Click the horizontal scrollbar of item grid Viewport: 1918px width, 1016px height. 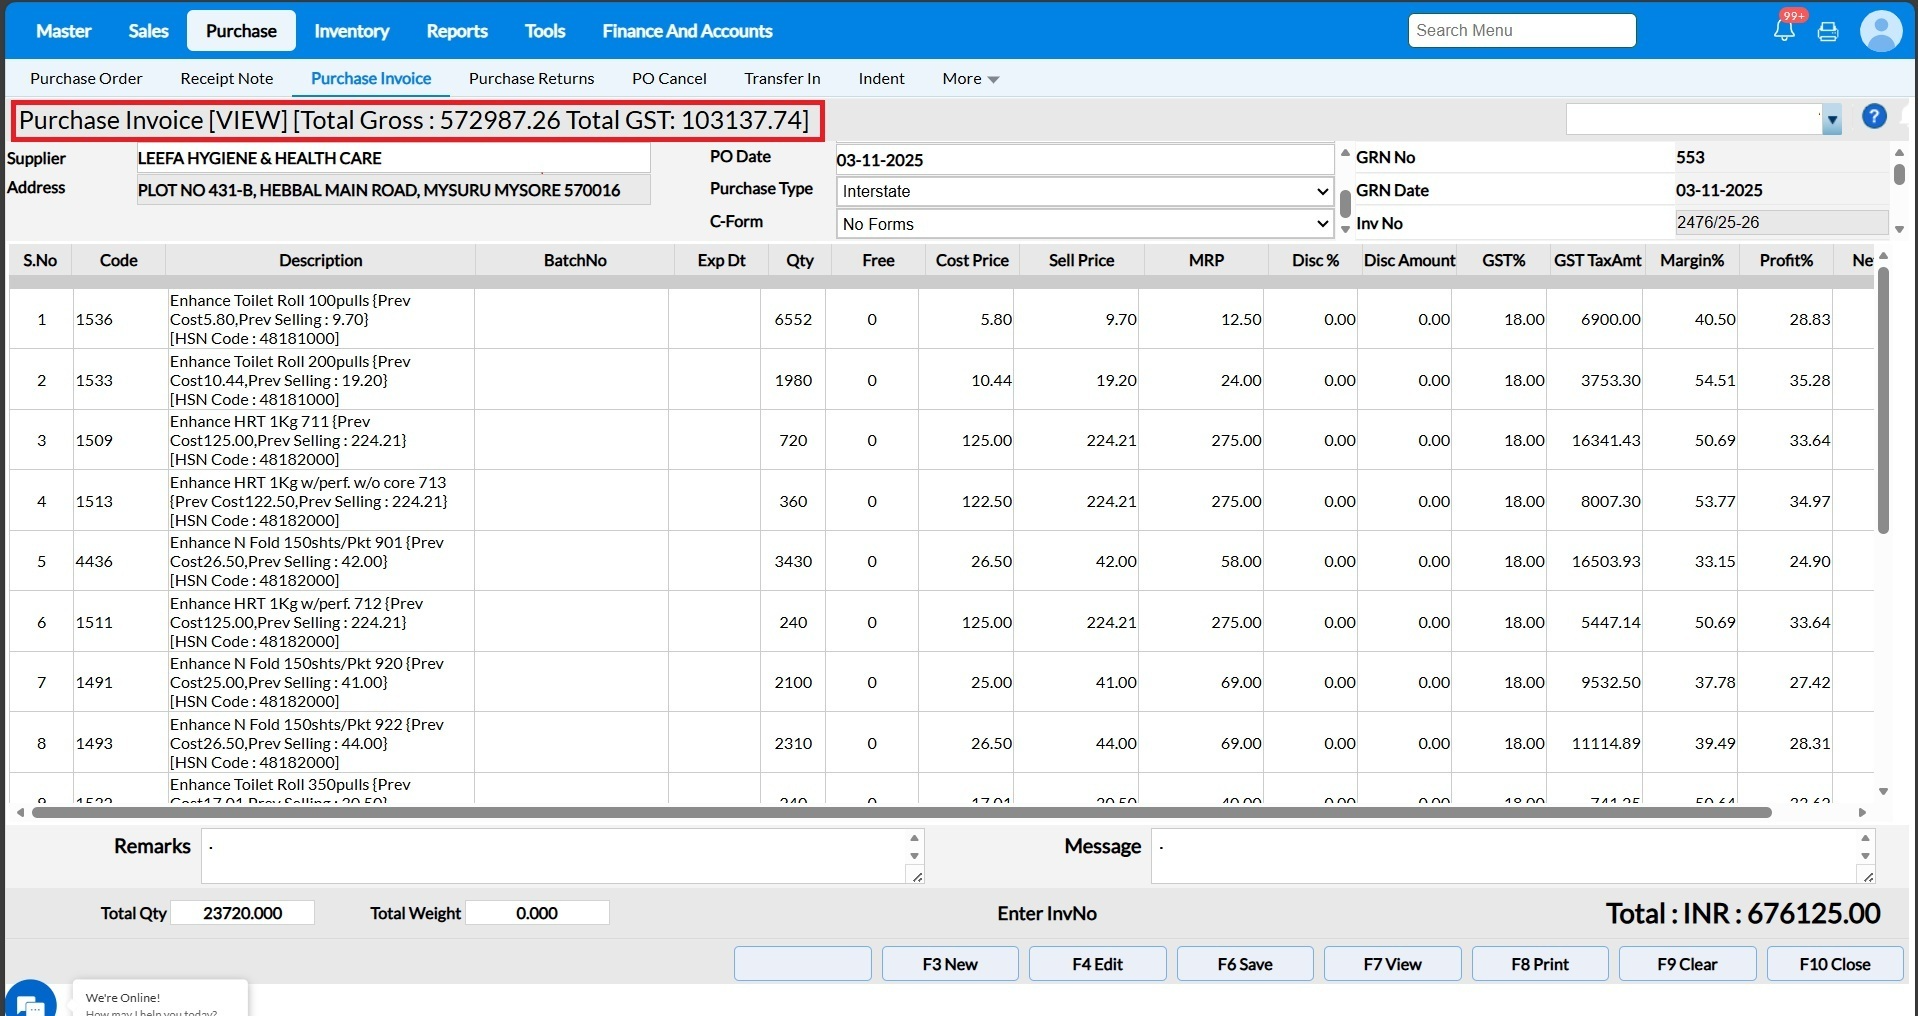pos(900,813)
